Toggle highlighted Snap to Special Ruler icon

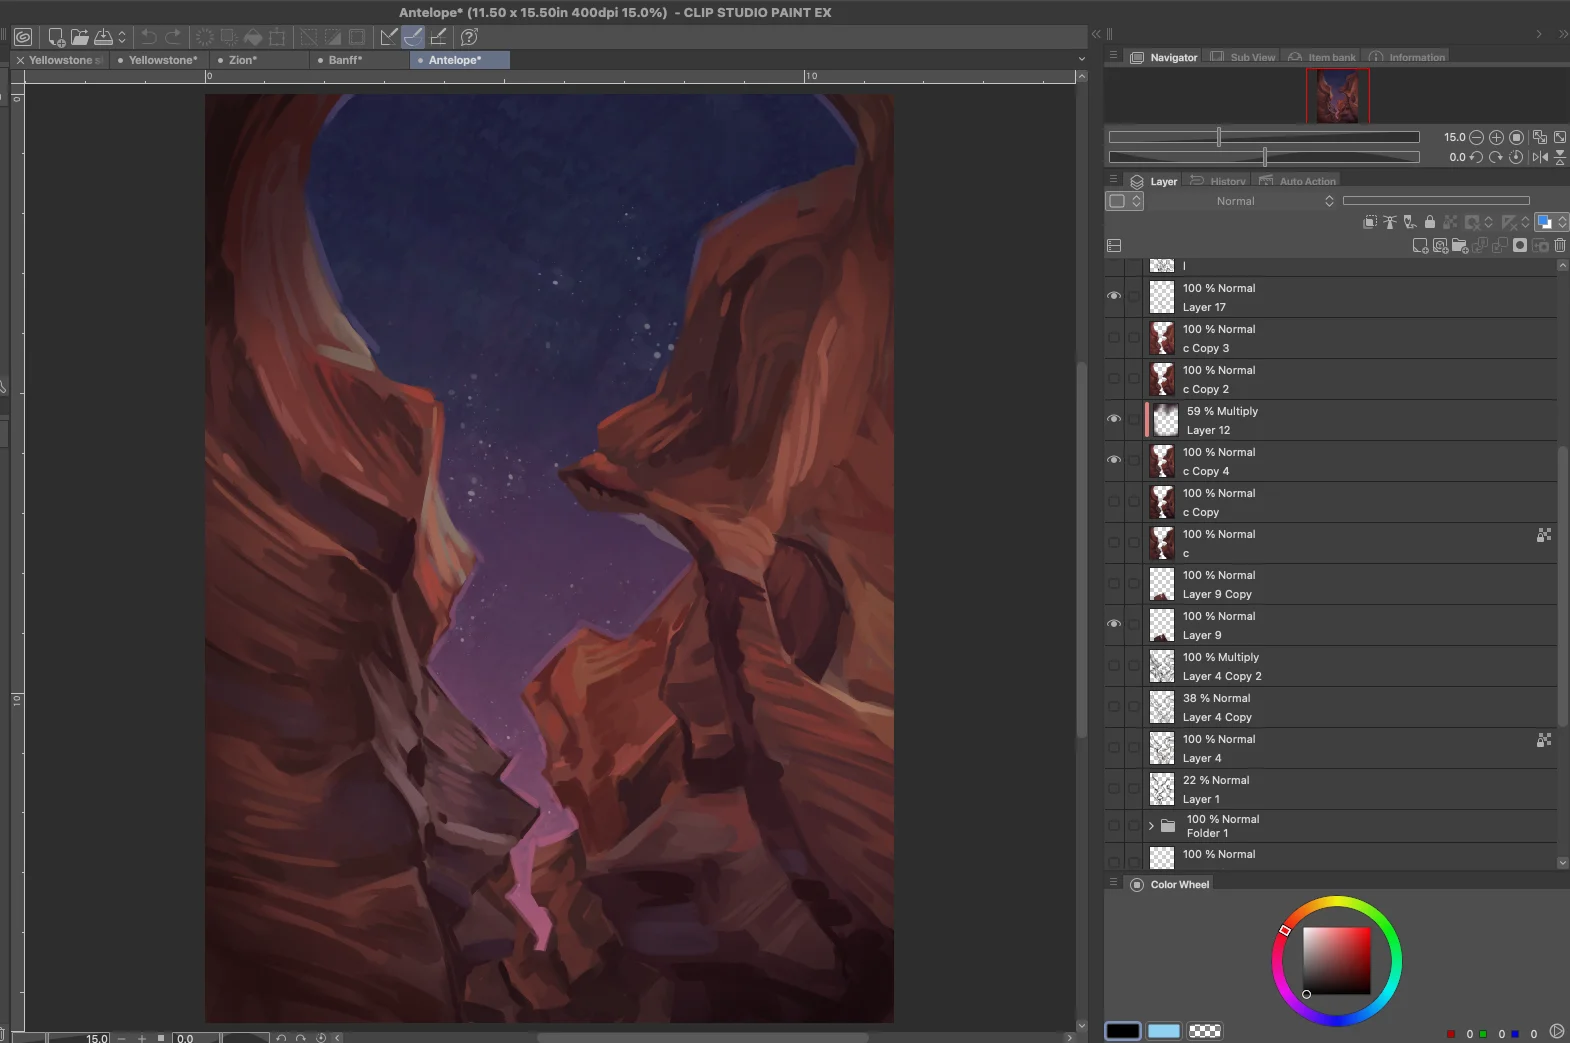coord(413,37)
